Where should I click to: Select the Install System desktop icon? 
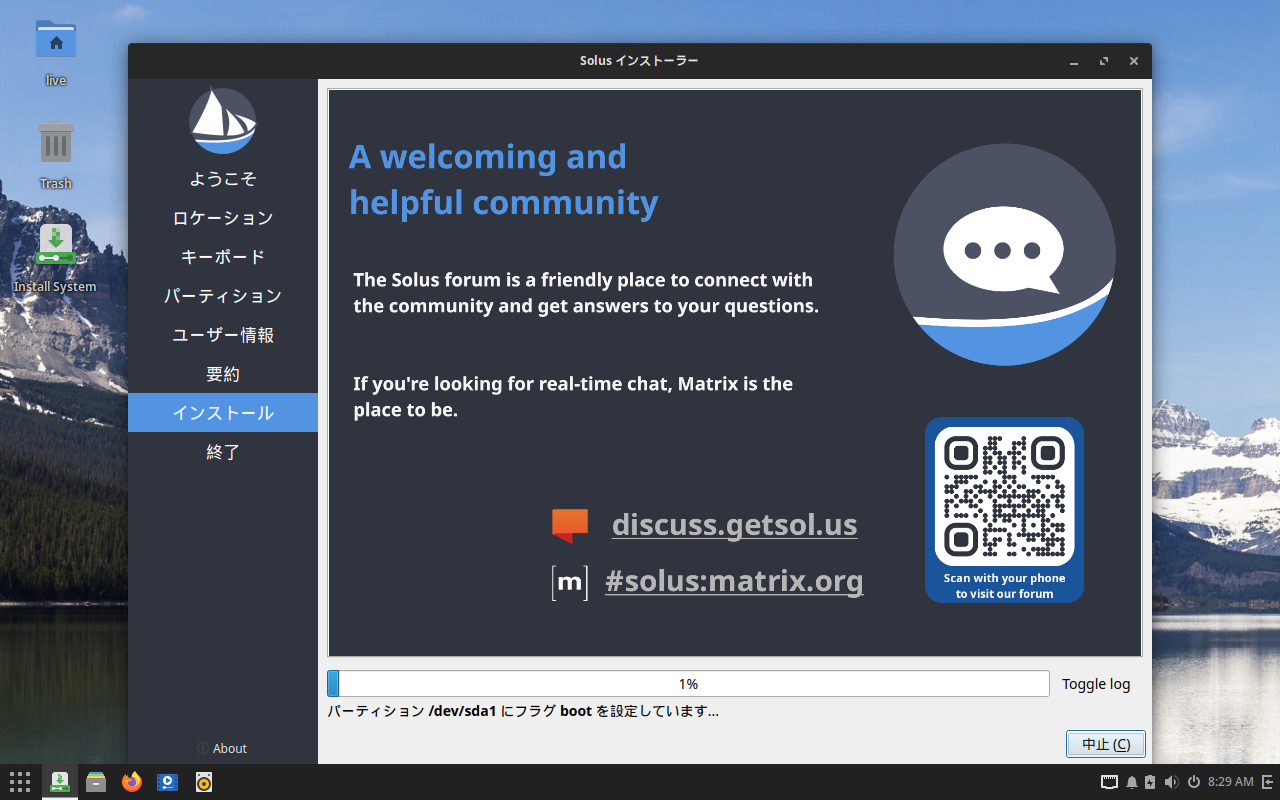[x=56, y=258]
